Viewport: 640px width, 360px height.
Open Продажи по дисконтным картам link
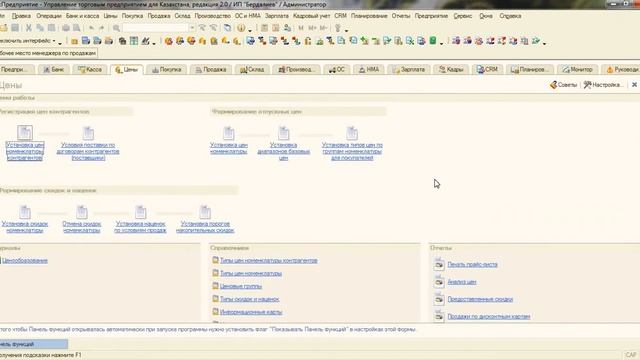pos(489,316)
